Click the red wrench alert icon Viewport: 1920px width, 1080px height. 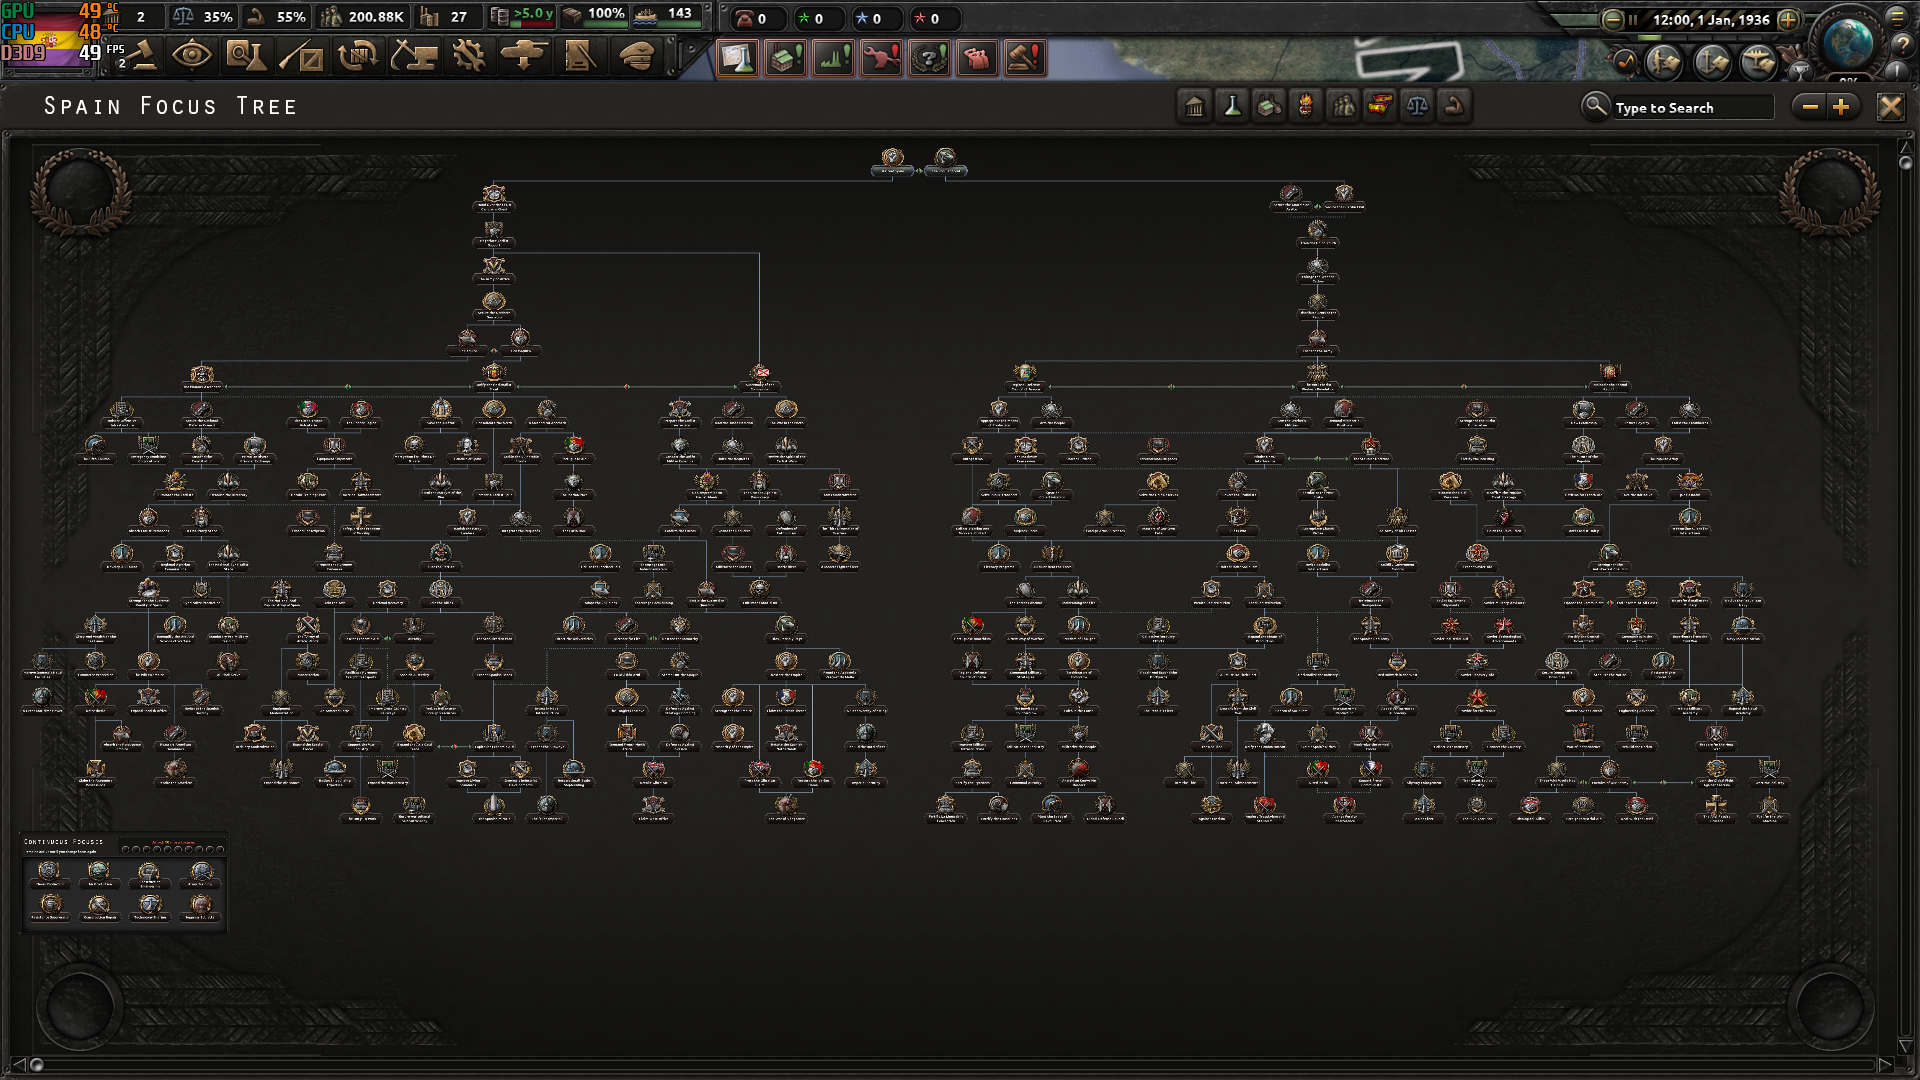(881, 58)
